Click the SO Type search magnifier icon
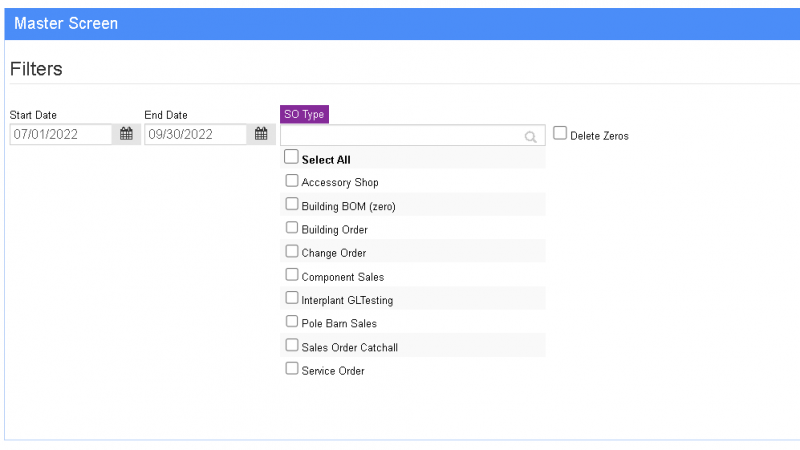This screenshot has height=450, width=800. point(531,136)
